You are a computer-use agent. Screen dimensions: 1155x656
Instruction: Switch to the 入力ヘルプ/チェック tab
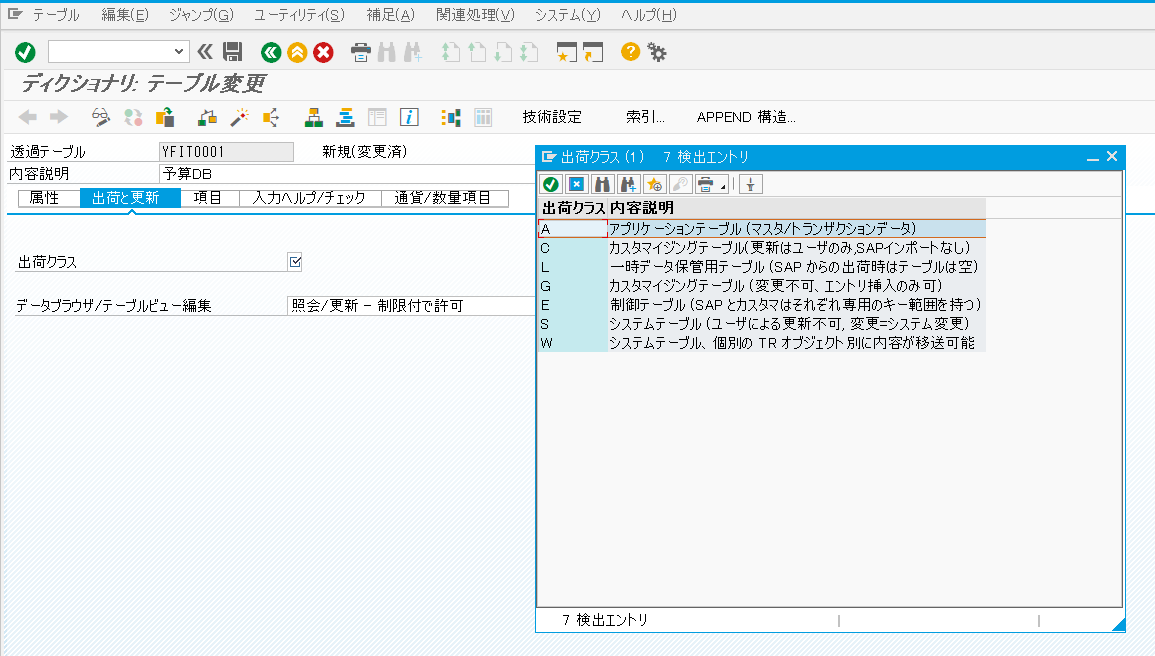coord(309,198)
